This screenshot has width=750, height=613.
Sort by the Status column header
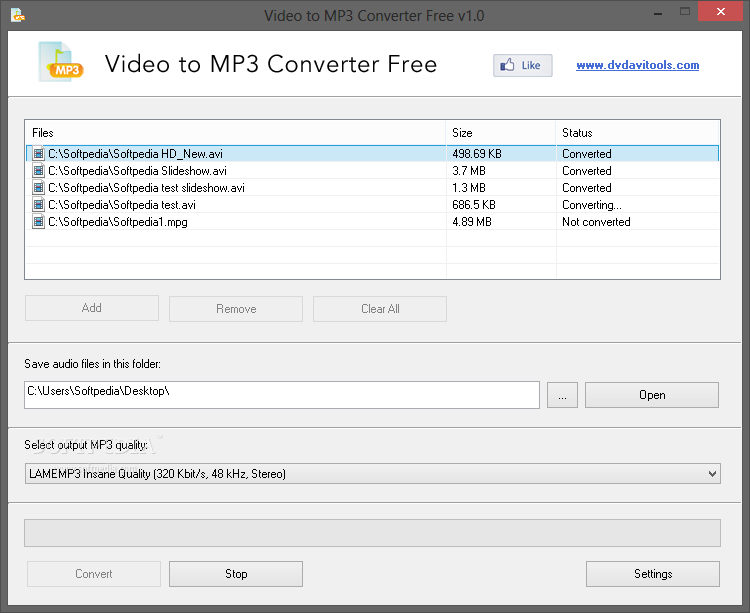(638, 133)
